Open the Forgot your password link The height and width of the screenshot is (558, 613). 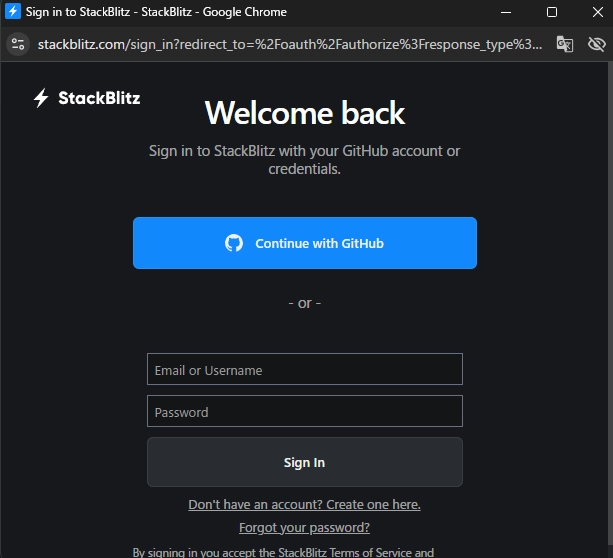(304, 527)
